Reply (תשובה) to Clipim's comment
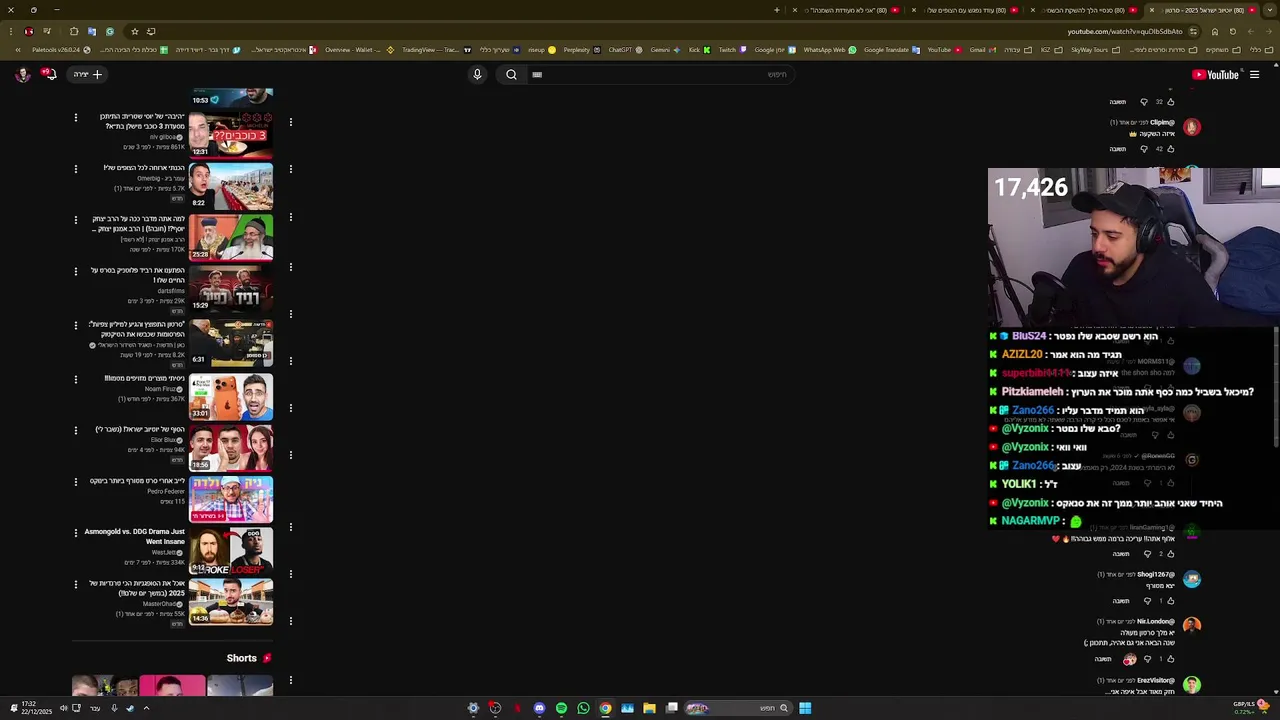The height and width of the screenshot is (720, 1280). 1118,149
